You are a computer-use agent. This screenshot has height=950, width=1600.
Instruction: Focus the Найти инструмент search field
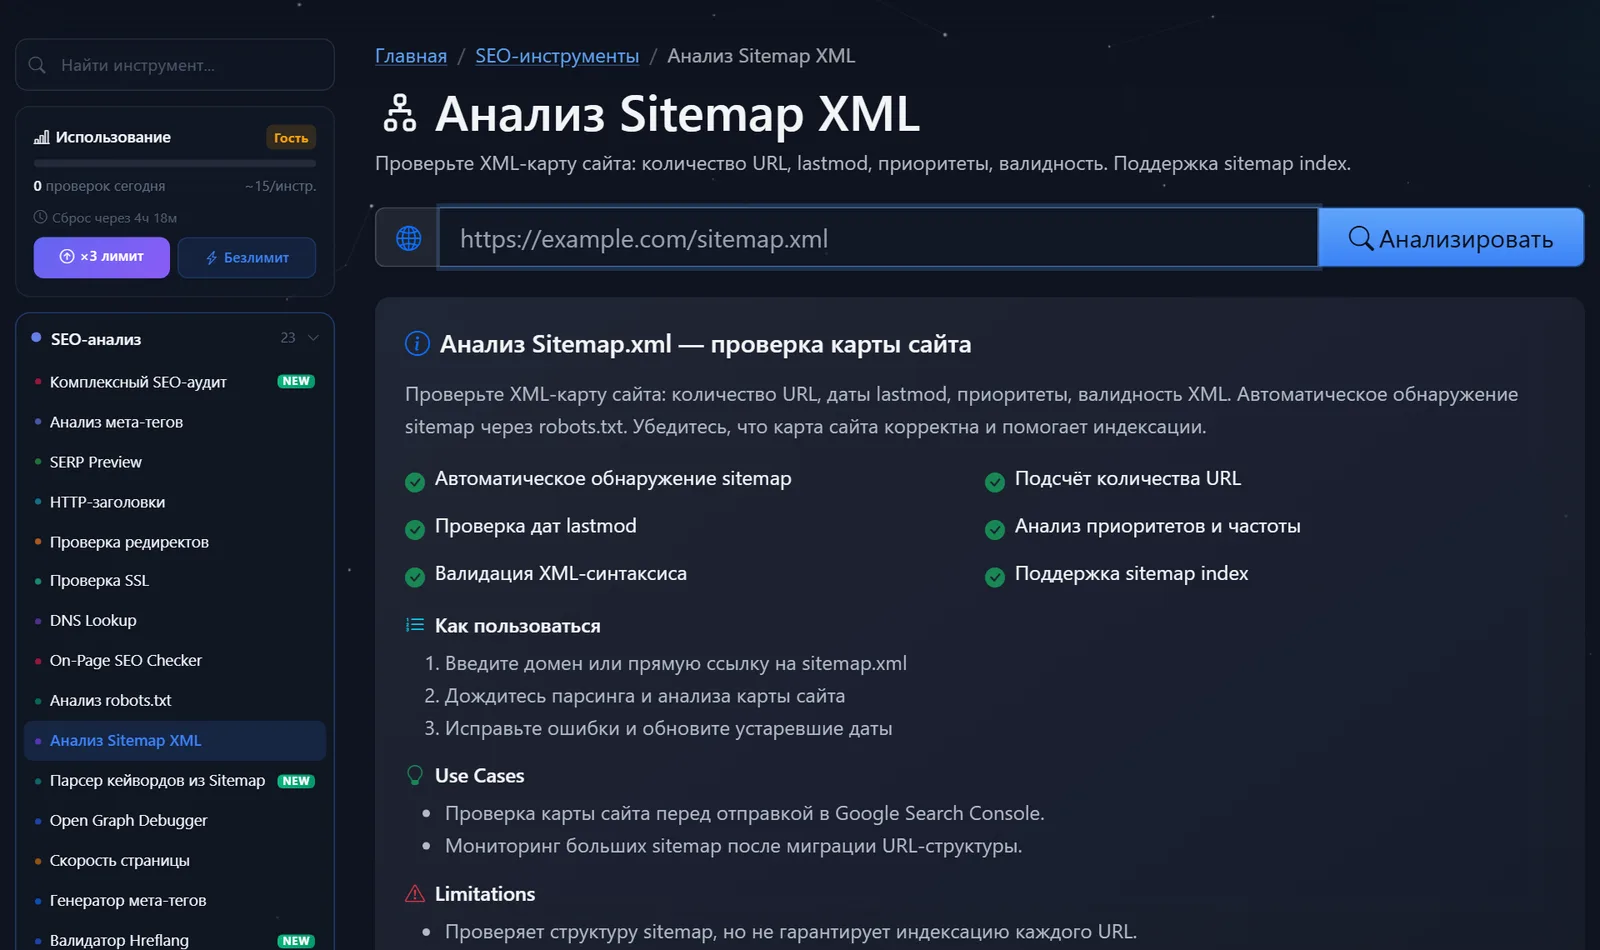[x=175, y=65]
